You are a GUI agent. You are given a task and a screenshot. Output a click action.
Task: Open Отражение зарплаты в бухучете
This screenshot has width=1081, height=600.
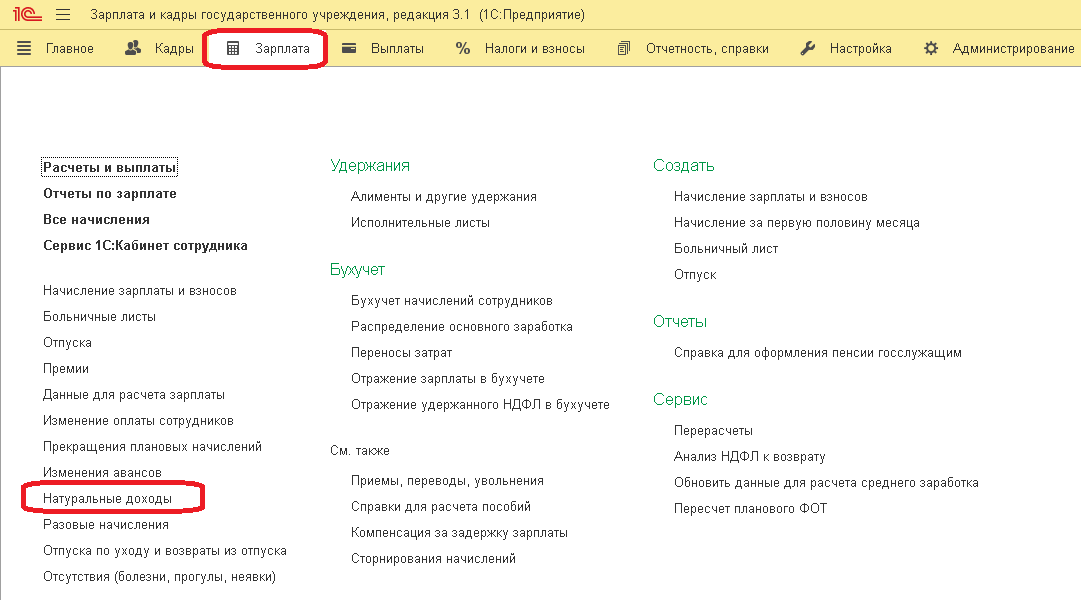tap(447, 379)
